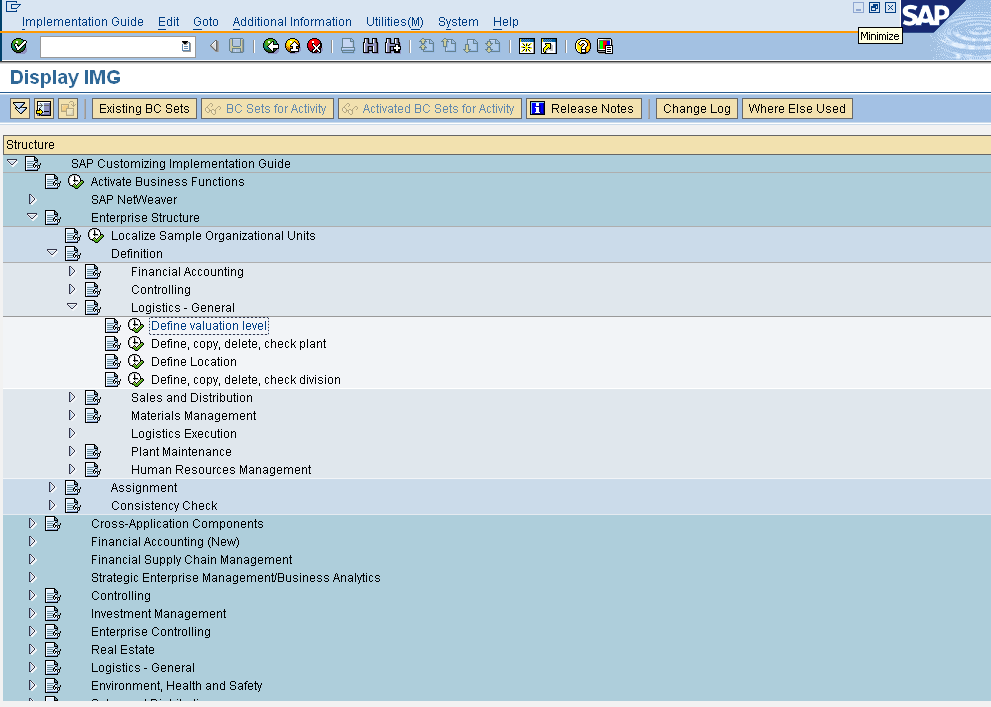Click the Save diskette icon
Viewport: 991px width, 707px height.
[236, 46]
